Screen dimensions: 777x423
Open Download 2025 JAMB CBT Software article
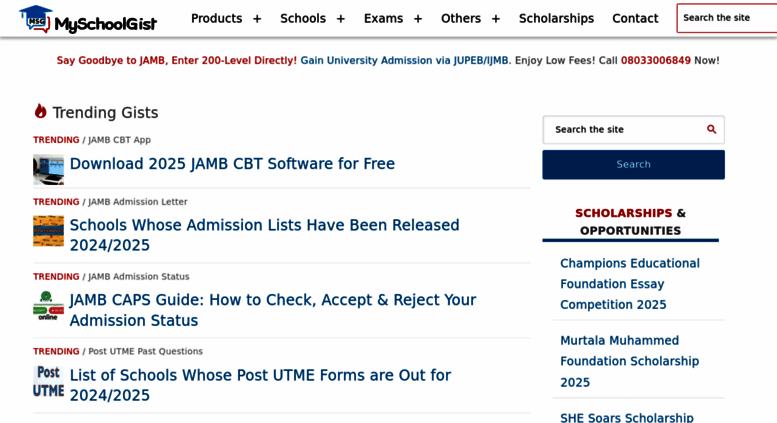click(232, 163)
